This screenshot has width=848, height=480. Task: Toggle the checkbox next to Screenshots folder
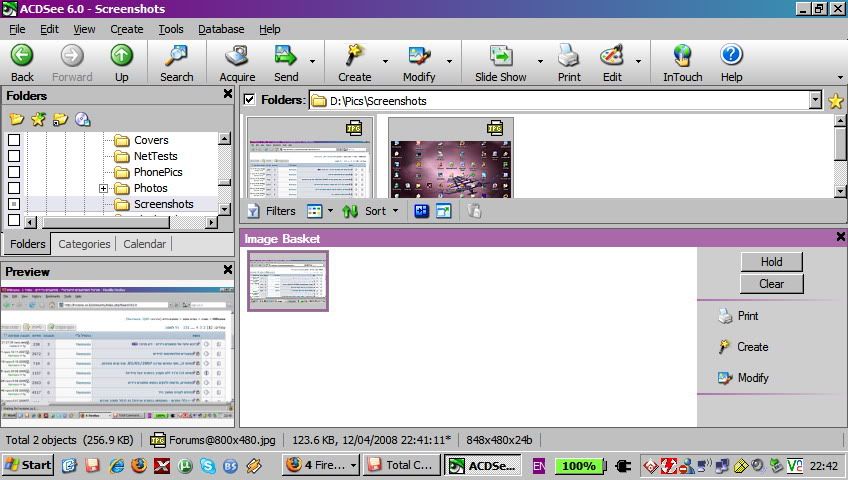[14, 204]
